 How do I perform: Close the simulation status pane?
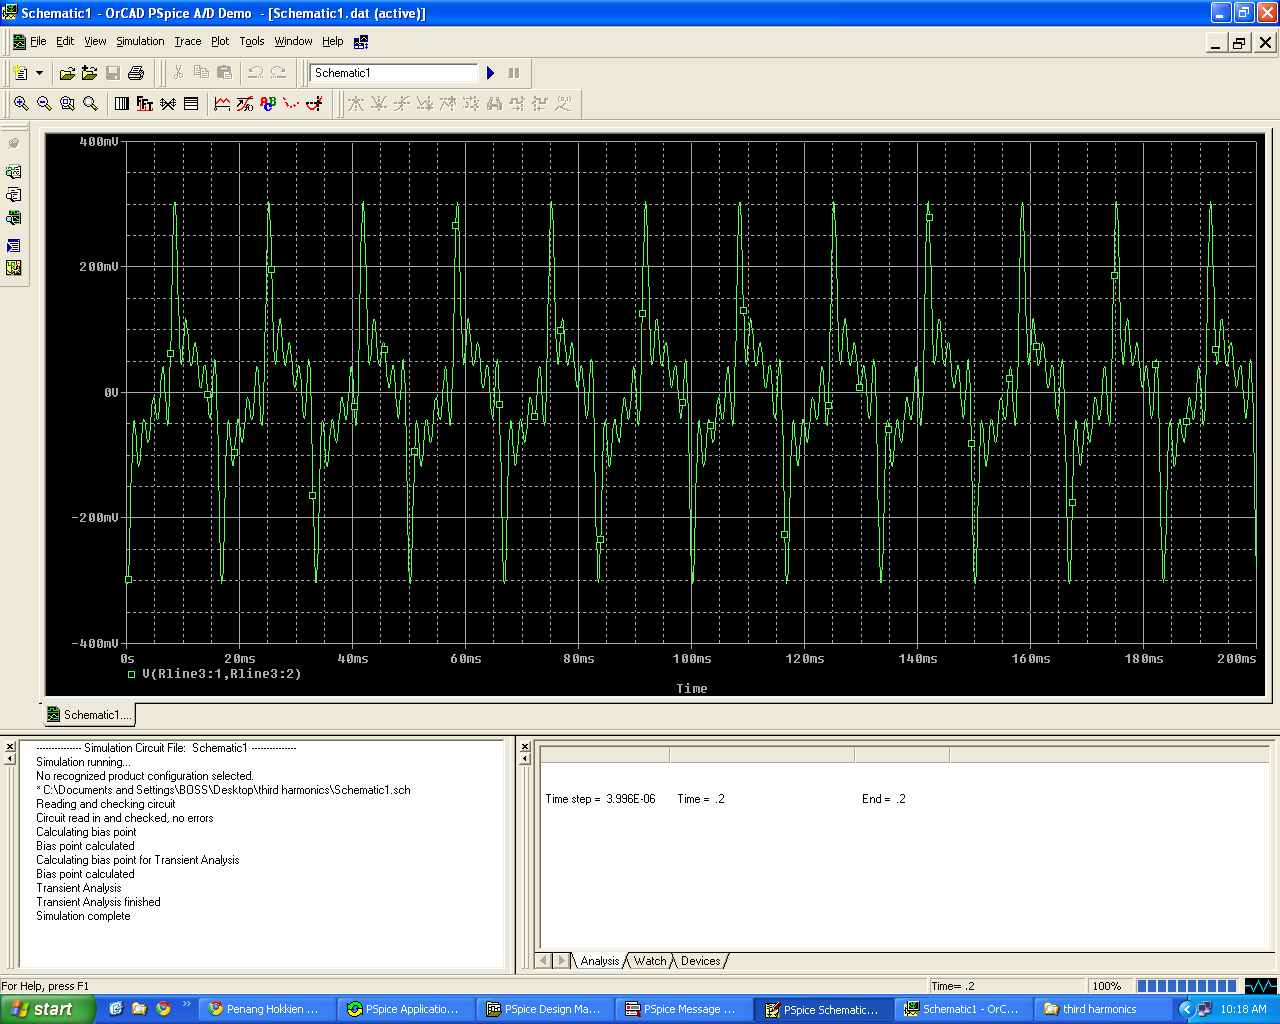click(525, 746)
